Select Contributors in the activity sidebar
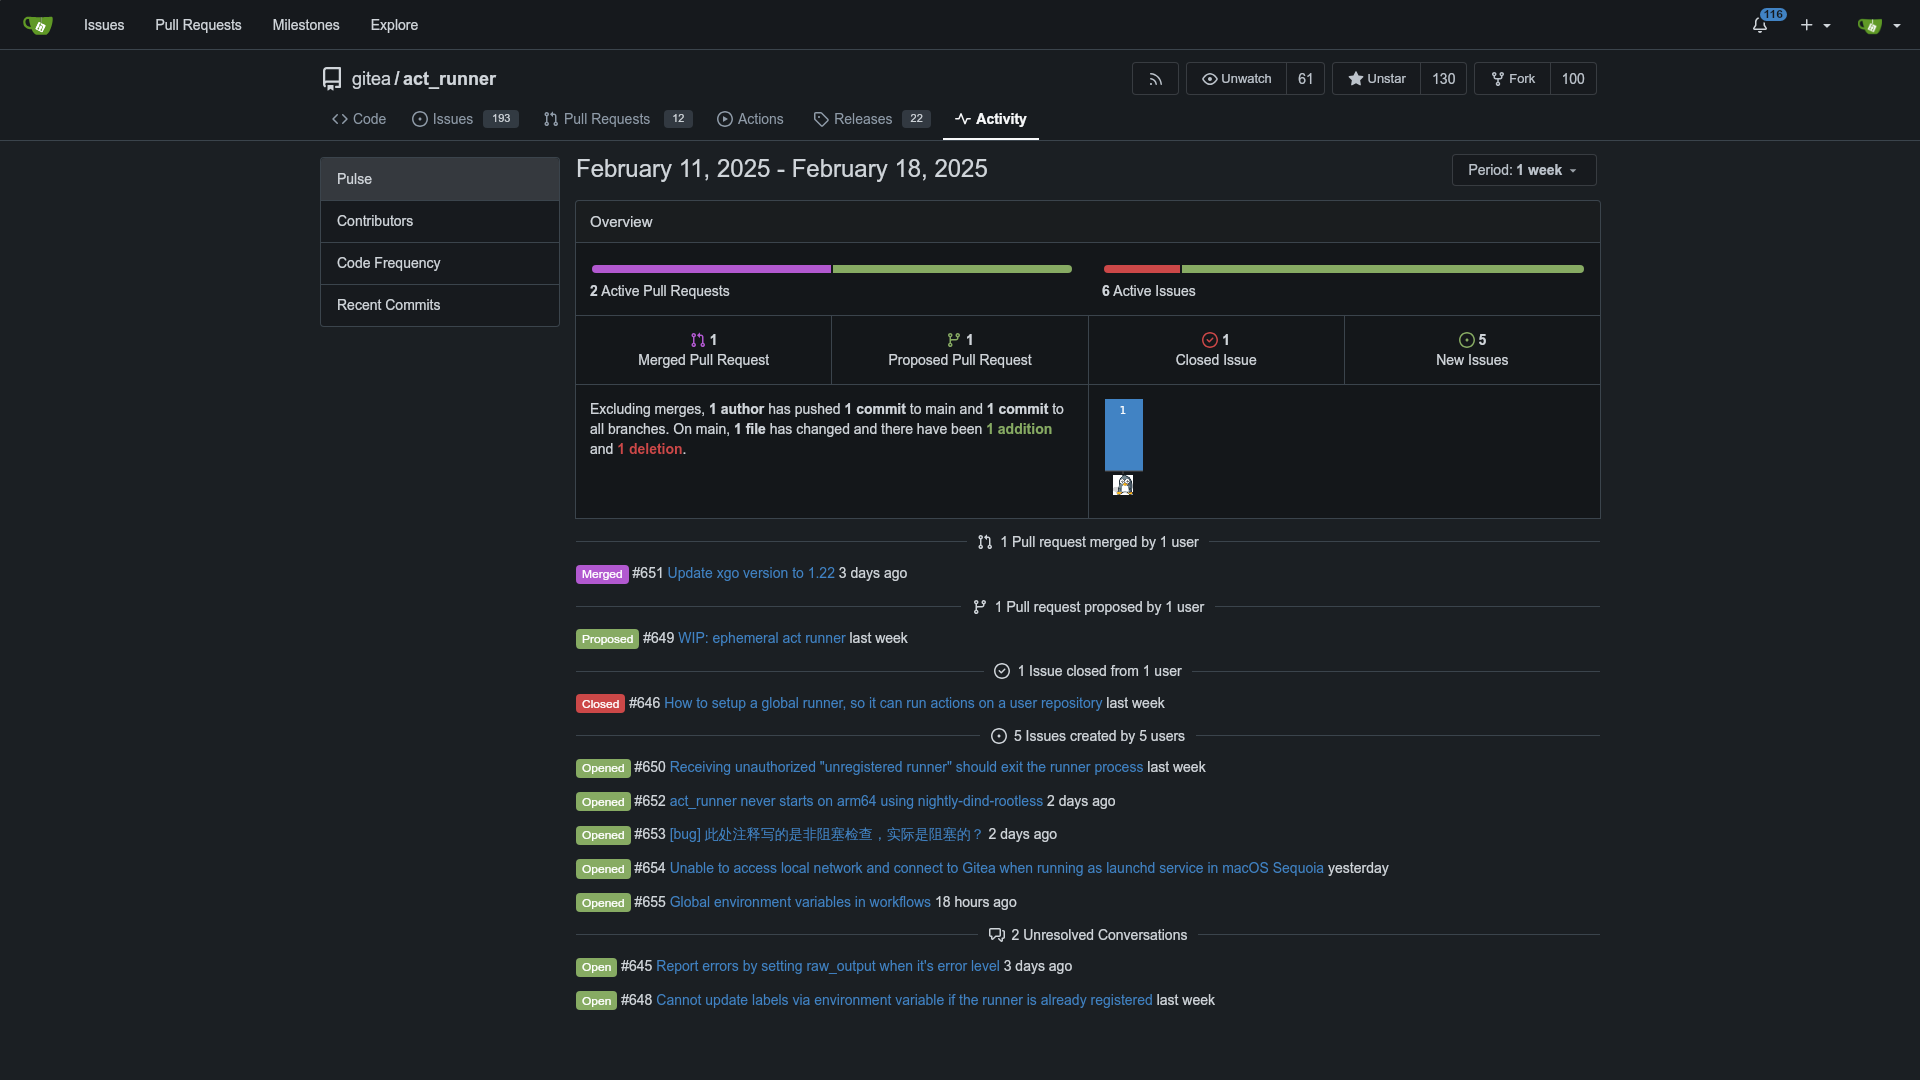1920x1080 pixels. [375, 221]
